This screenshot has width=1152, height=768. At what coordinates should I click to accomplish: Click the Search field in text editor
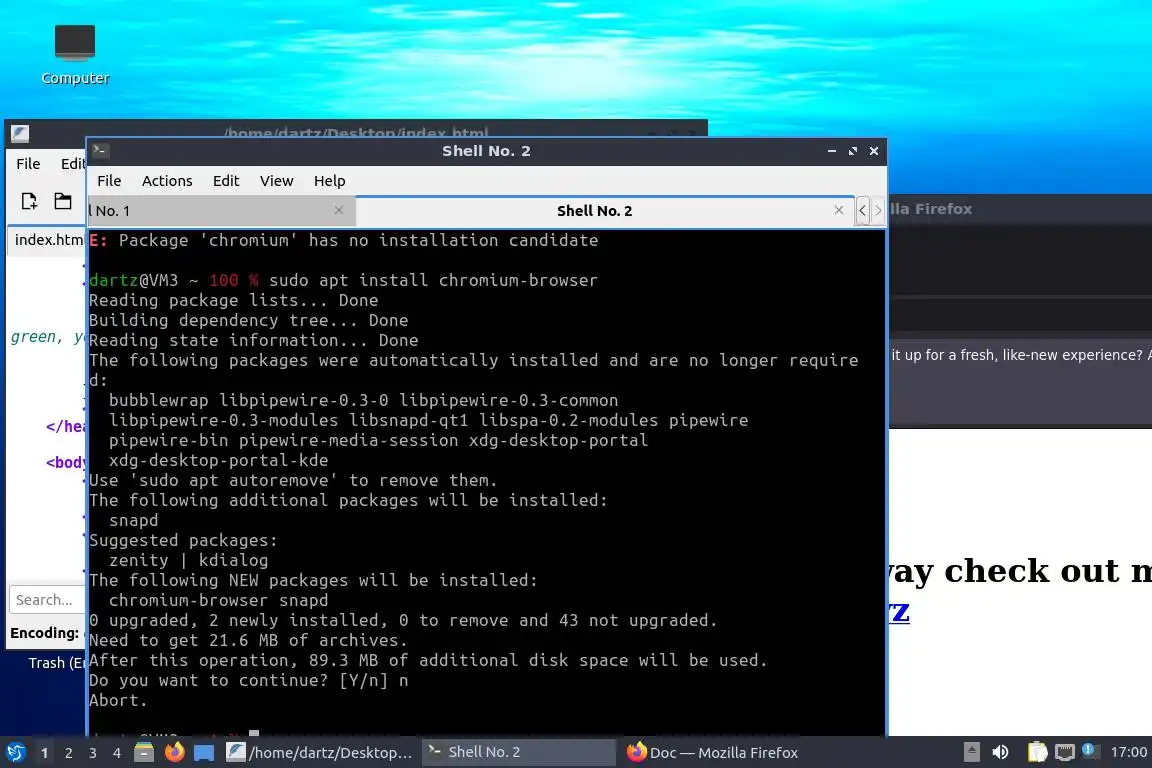point(48,600)
